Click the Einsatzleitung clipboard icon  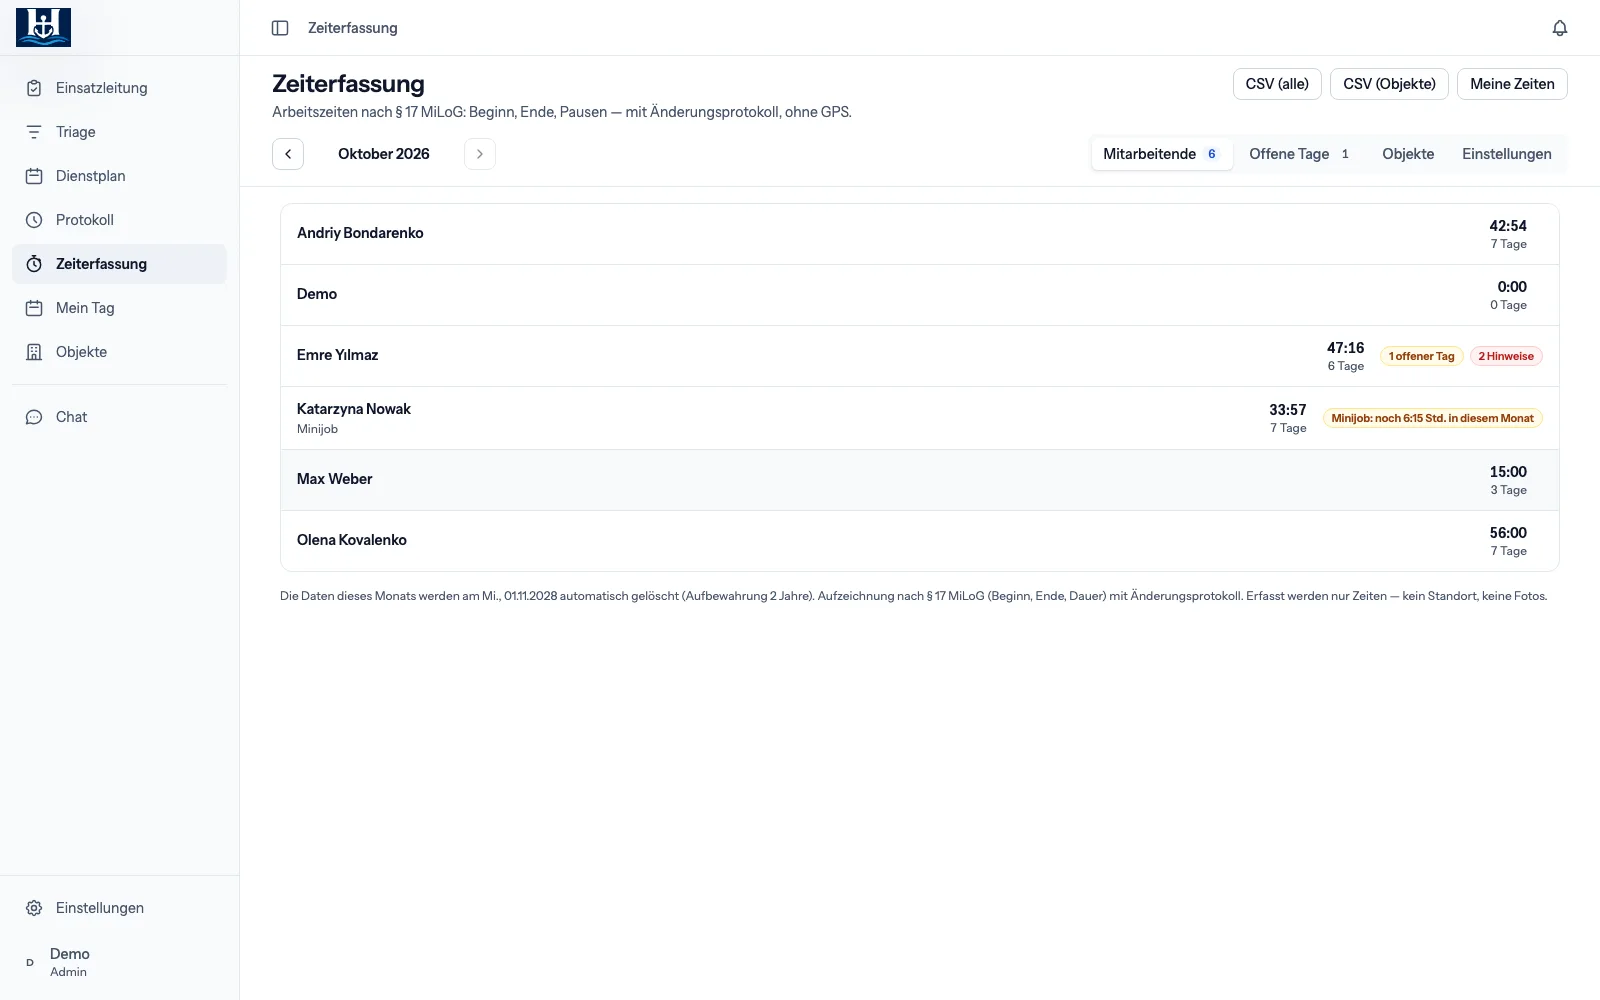[x=34, y=88]
